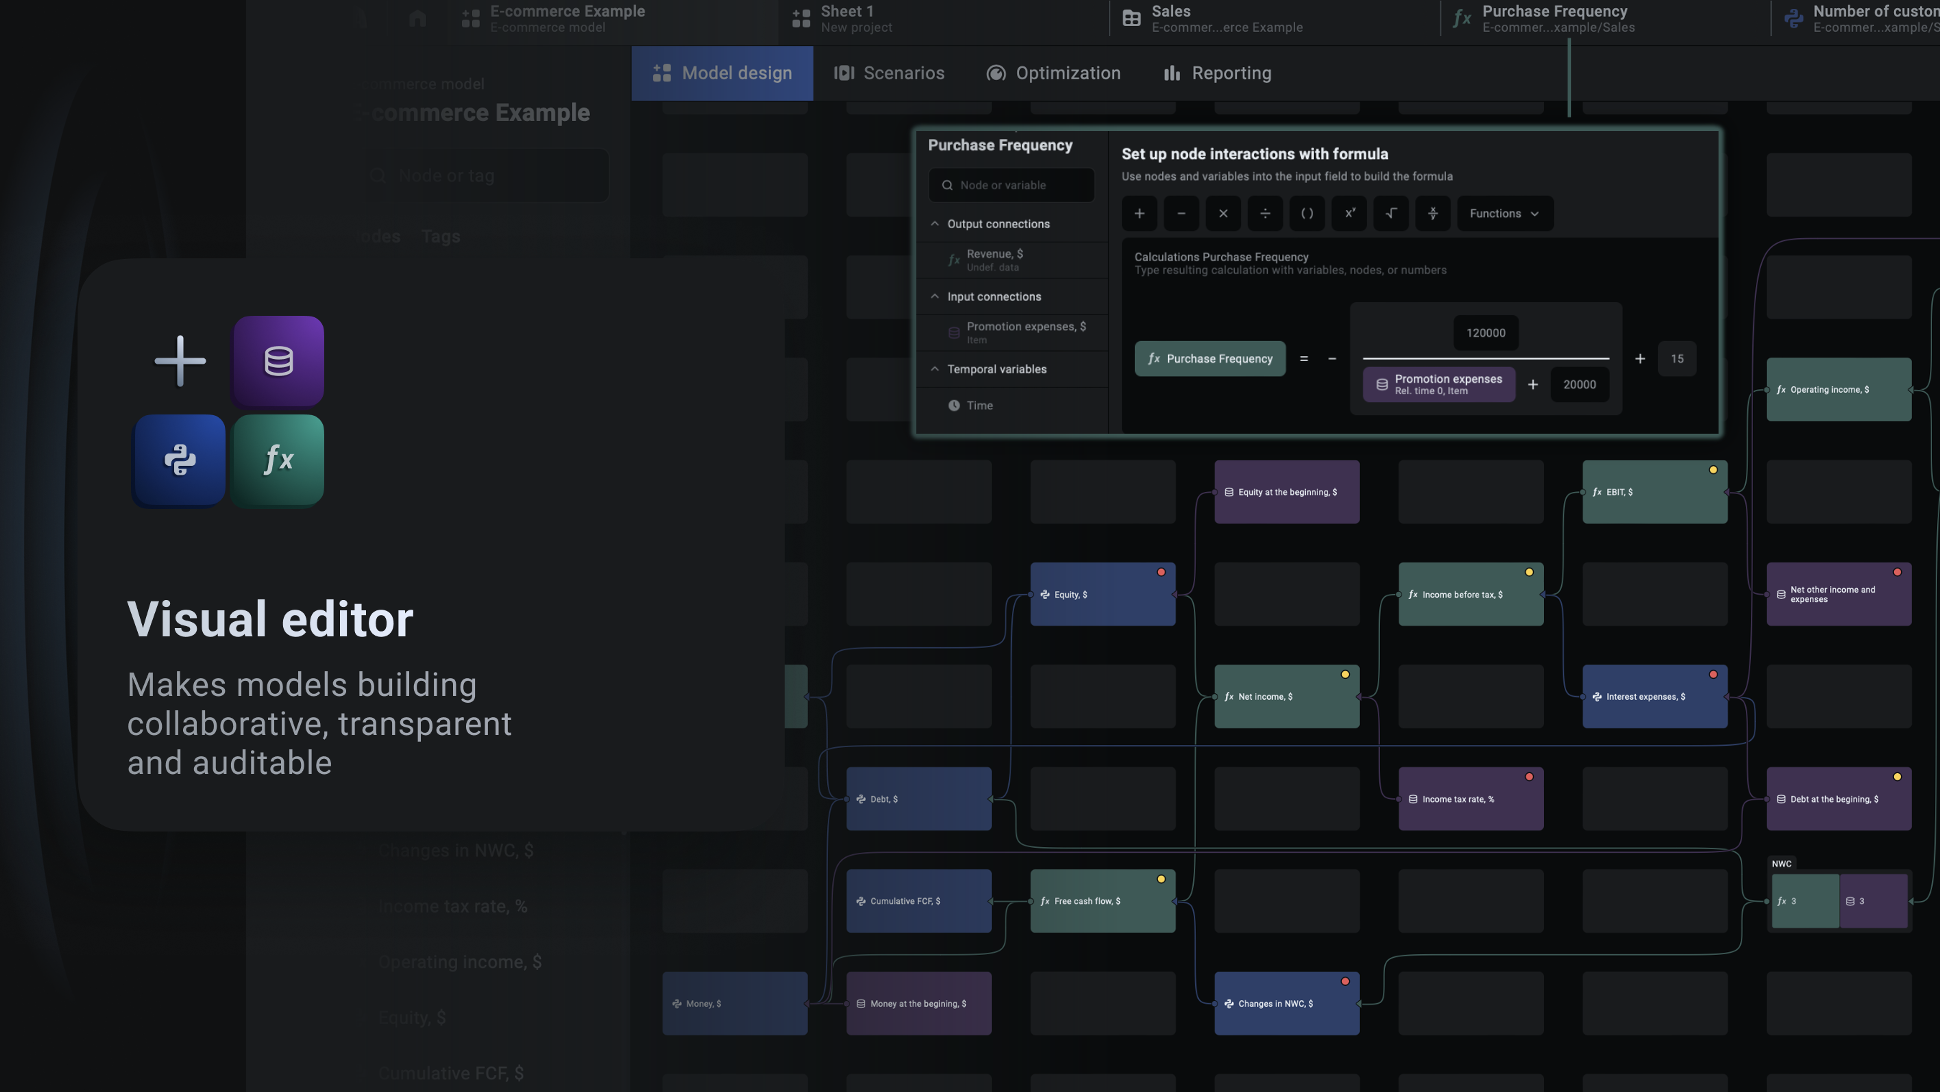Add a power exponent operator
This screenshot has width=1940, height=1092.
tap(1349, 214)
